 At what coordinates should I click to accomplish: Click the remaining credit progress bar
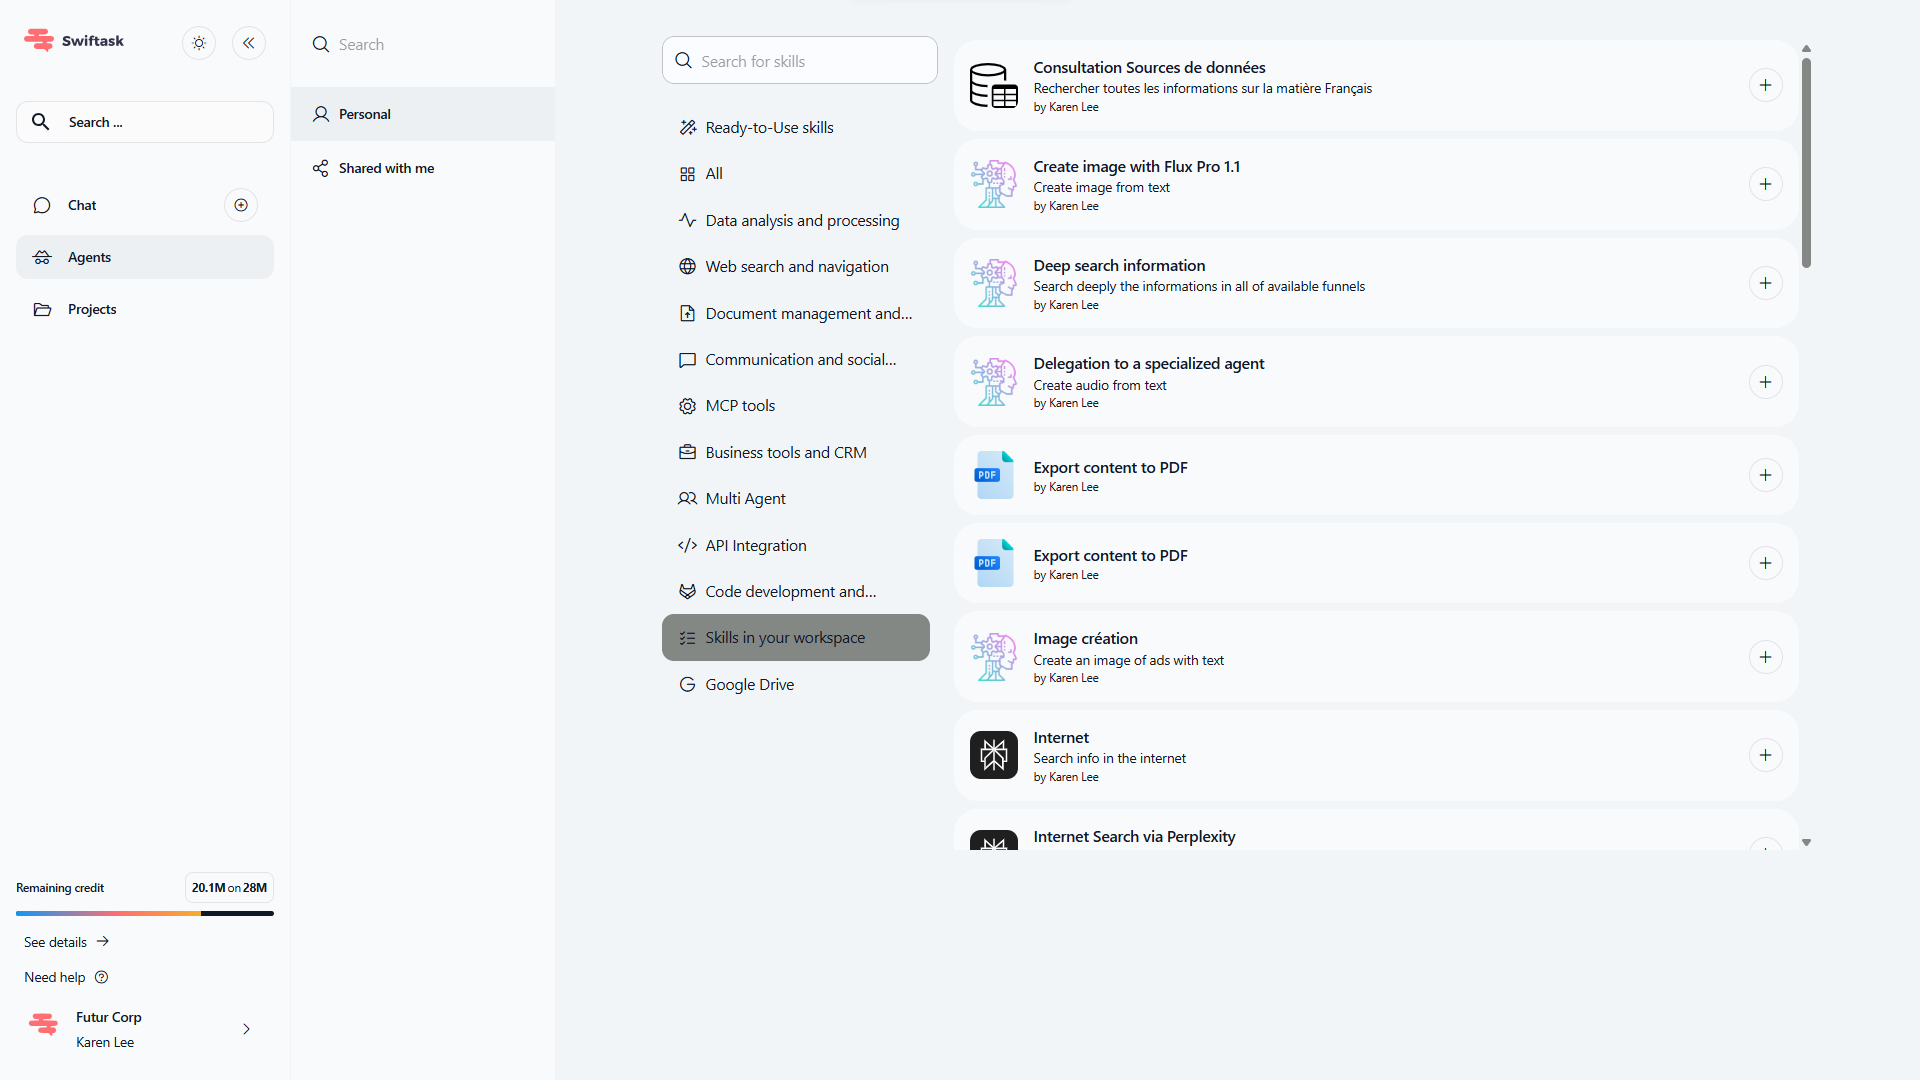tap(145, 913)
